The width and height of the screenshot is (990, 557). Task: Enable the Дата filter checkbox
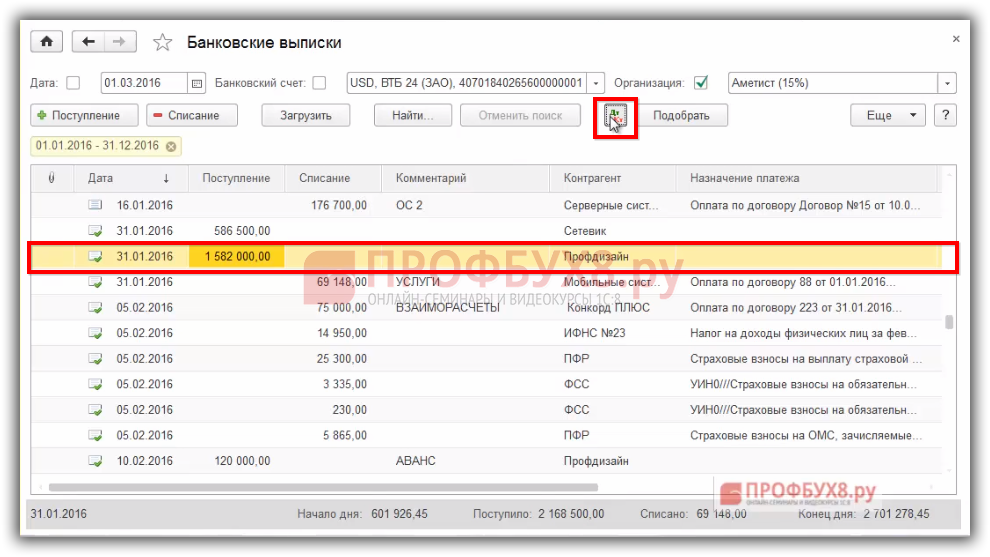(x=73, y=83)
